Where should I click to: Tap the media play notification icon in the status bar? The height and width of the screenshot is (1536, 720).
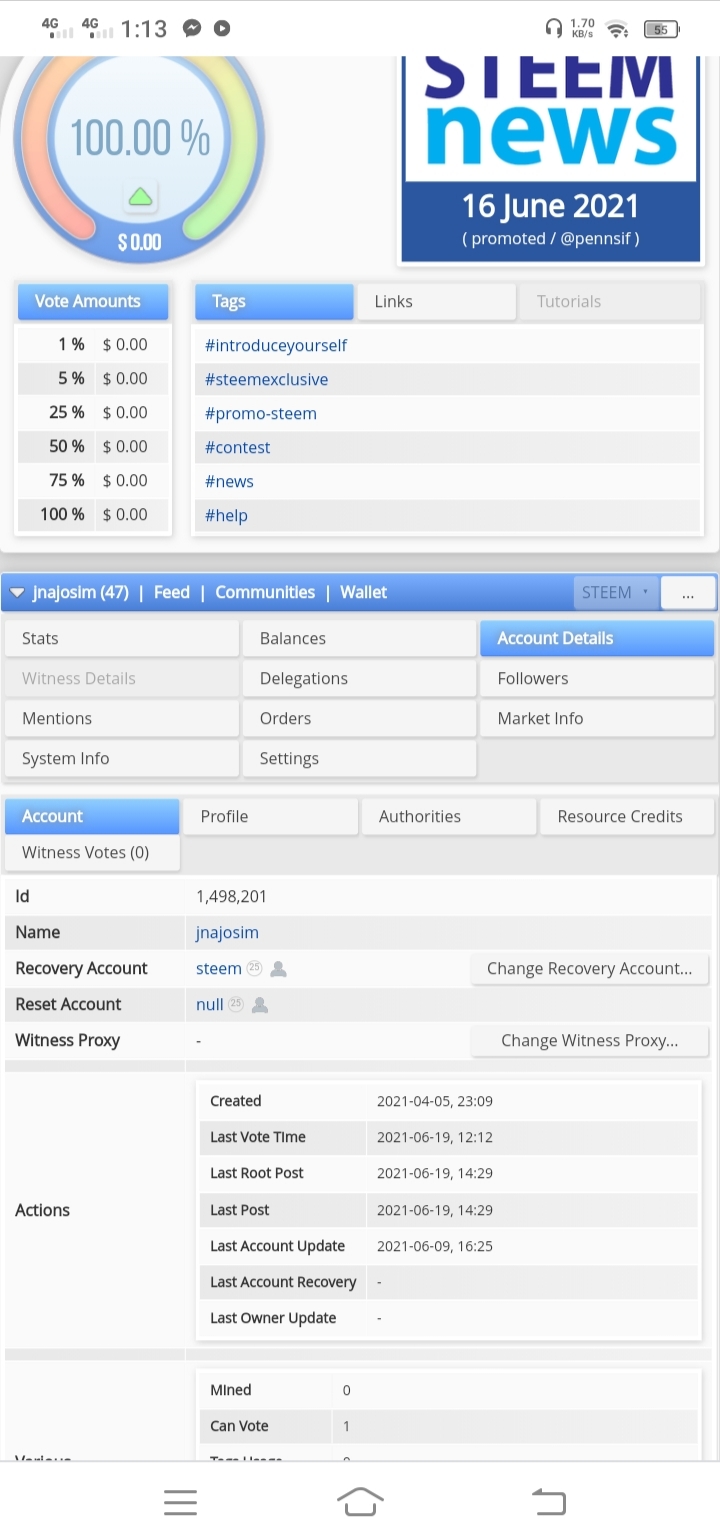coord(222,29)
